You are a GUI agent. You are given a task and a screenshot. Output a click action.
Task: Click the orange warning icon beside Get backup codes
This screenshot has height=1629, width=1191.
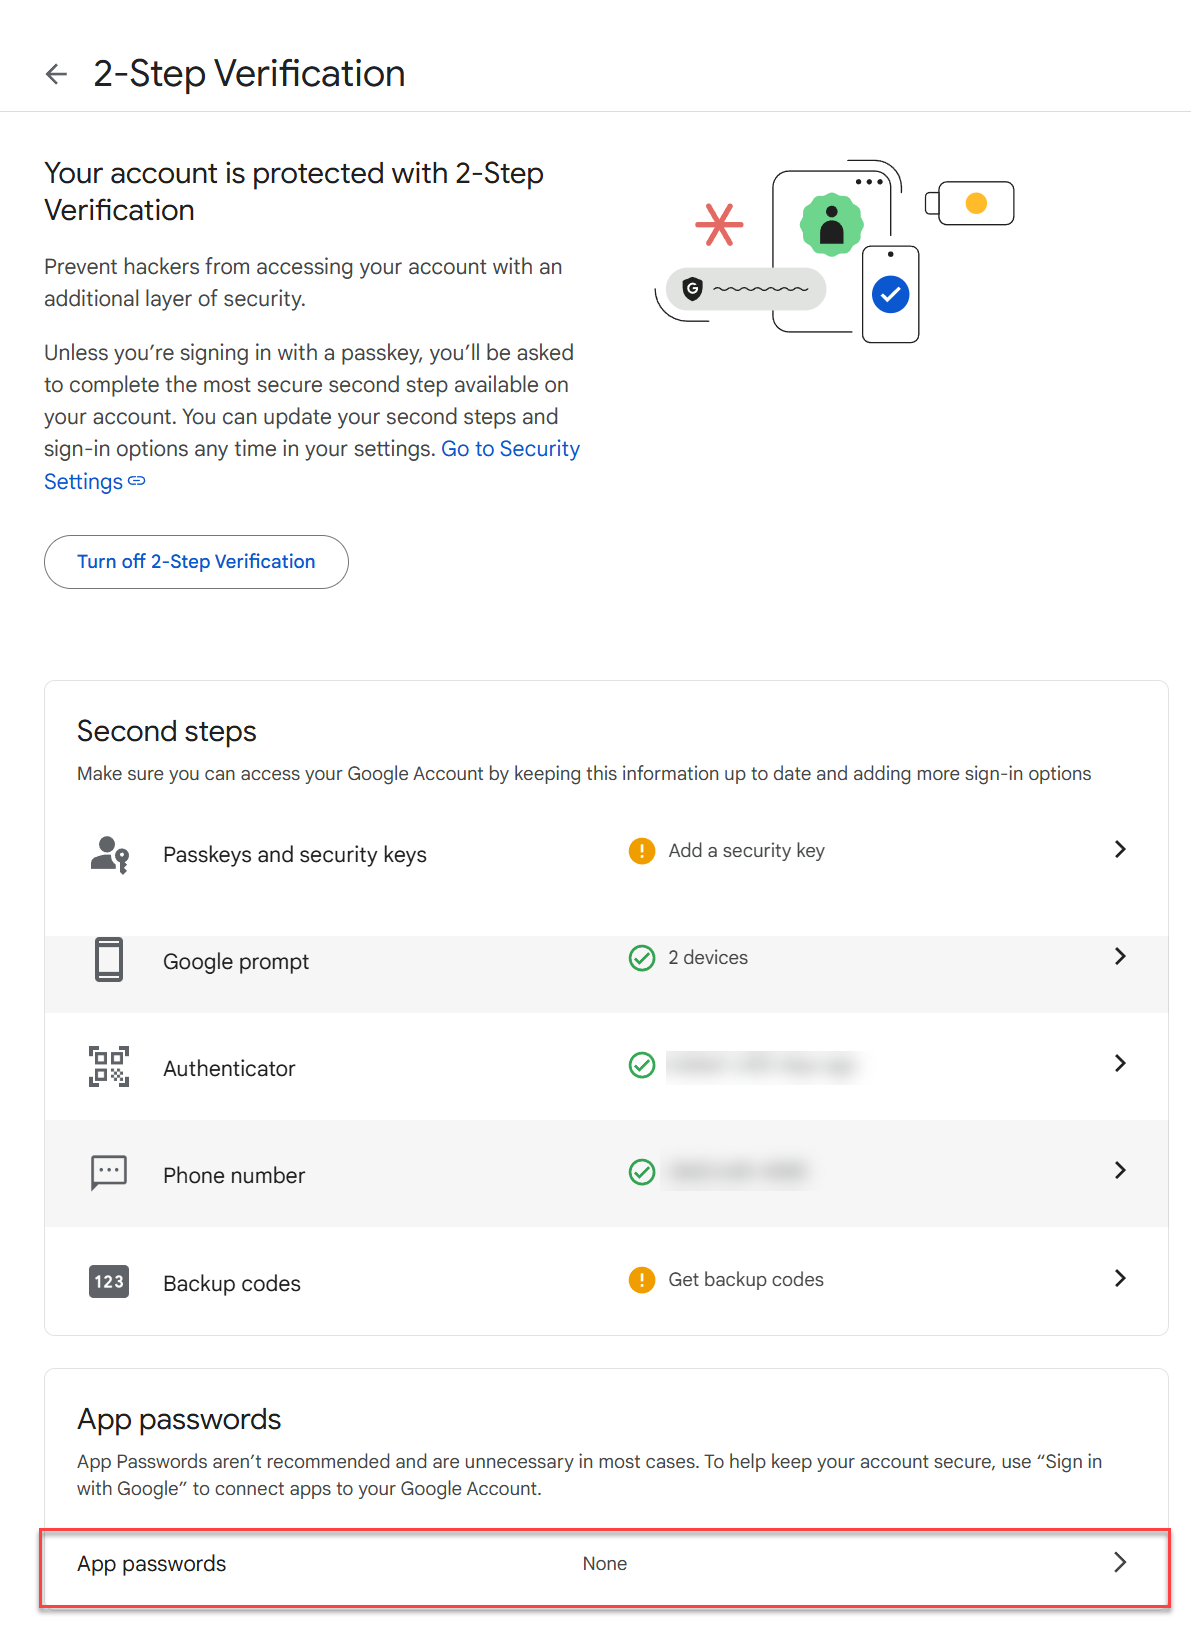(x=642, y=1280)
